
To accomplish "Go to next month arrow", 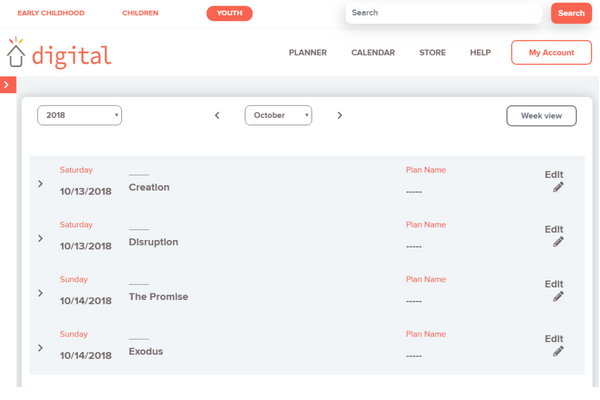I will (339, 115).
